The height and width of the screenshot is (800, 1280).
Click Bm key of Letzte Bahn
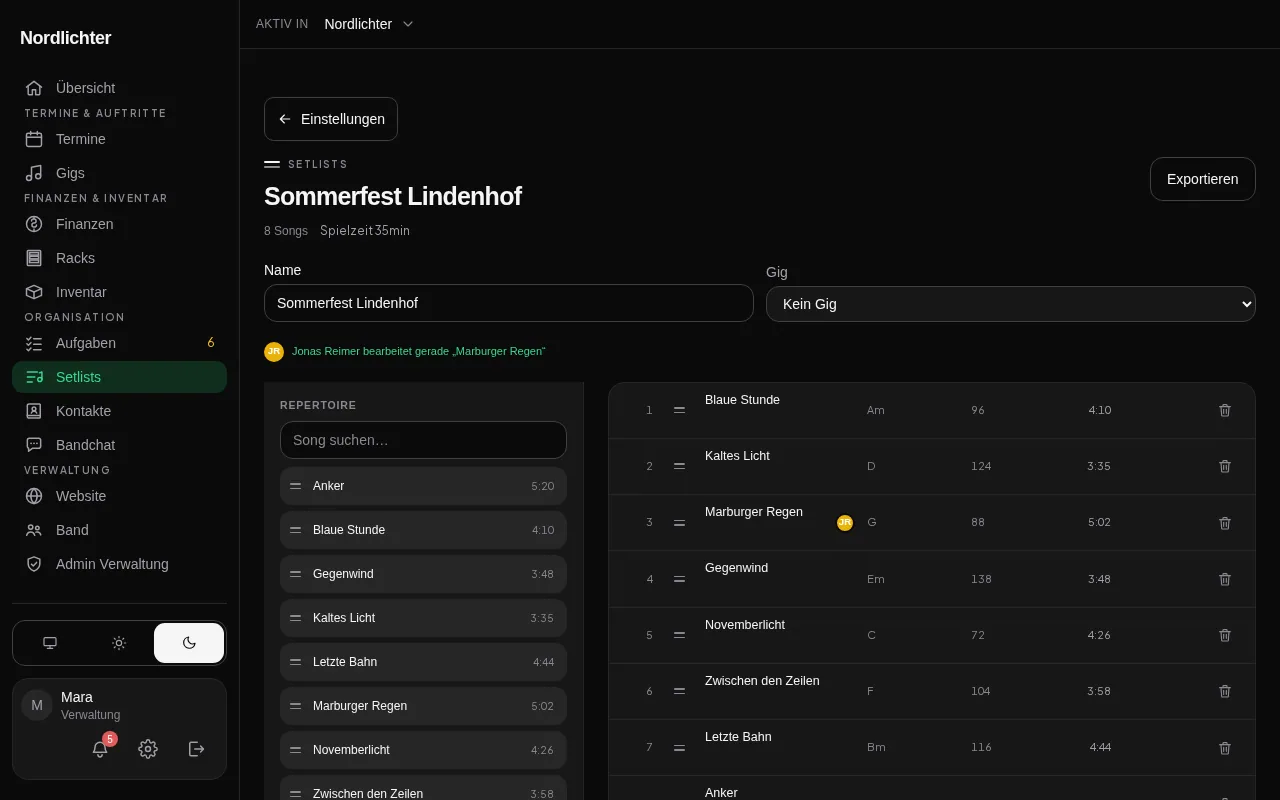tap(876, 748)
